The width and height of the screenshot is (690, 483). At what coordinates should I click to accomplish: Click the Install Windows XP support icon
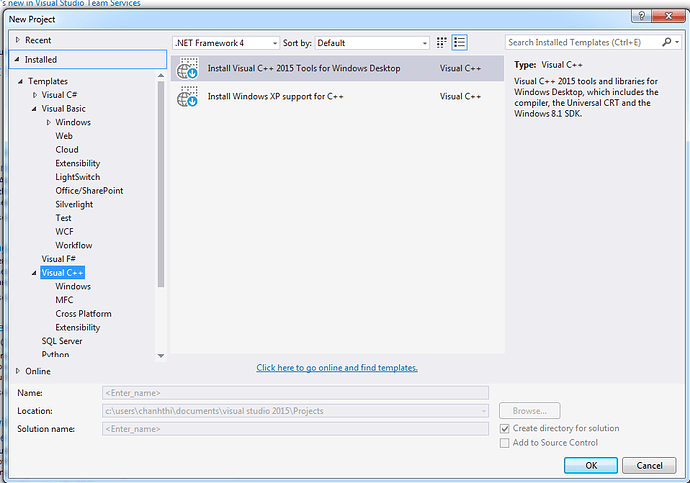tap(187, 96)
